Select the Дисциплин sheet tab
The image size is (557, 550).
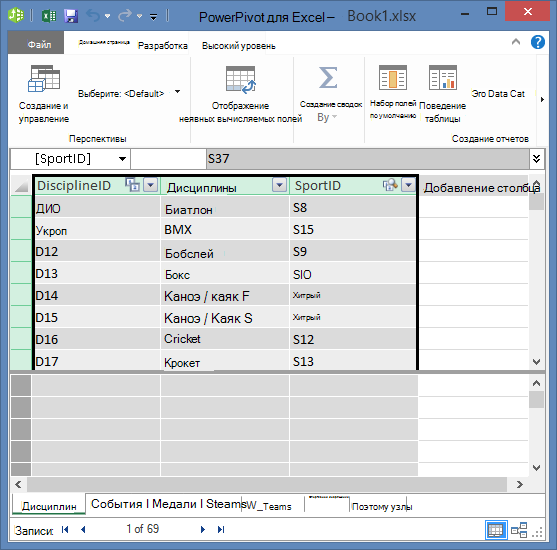pyautogui.click(x=49, y=506)
